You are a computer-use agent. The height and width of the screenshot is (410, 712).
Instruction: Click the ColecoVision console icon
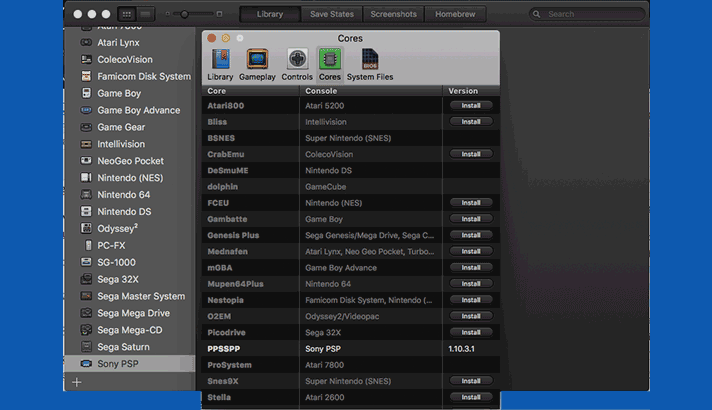pyautogui.click(x=86, y=59)
